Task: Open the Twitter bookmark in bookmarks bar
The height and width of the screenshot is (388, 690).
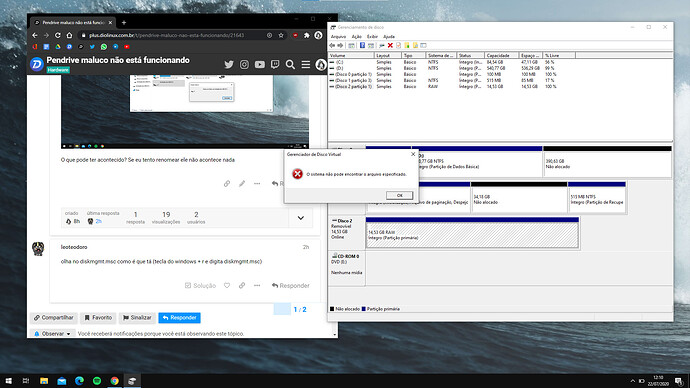Action: pos(92,46)
